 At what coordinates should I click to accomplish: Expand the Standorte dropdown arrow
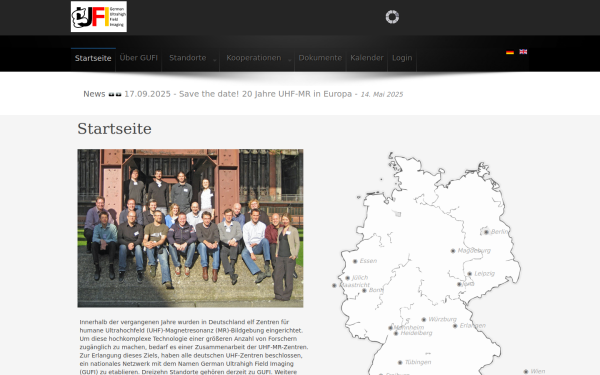pyautogui.click(x=215, y=60)
